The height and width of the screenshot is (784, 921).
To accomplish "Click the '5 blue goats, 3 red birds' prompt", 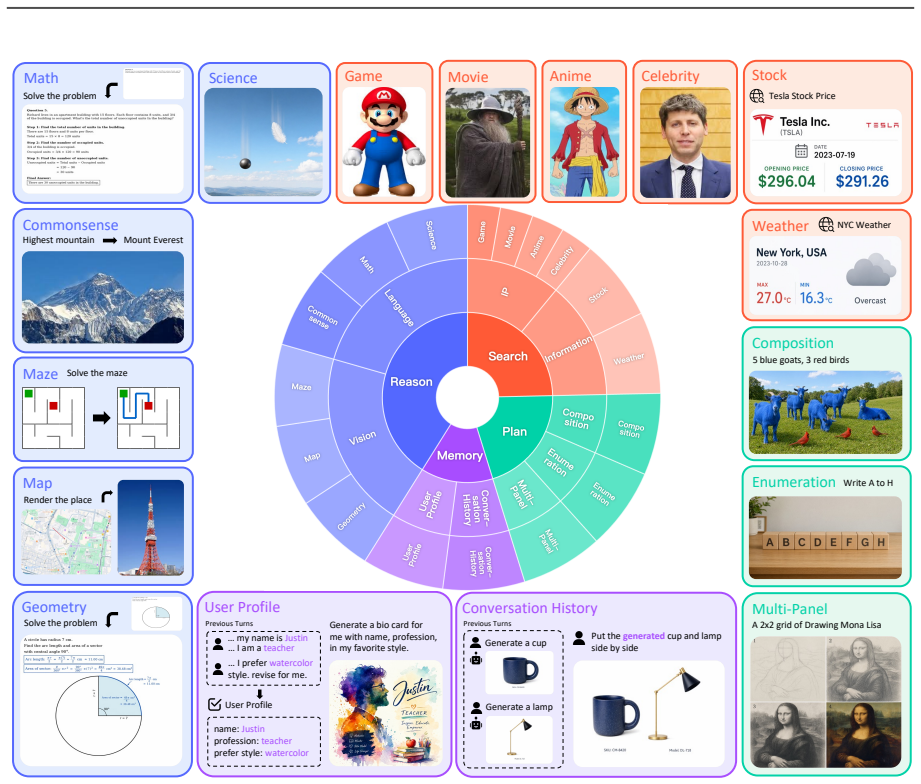I will coord(801,360).
